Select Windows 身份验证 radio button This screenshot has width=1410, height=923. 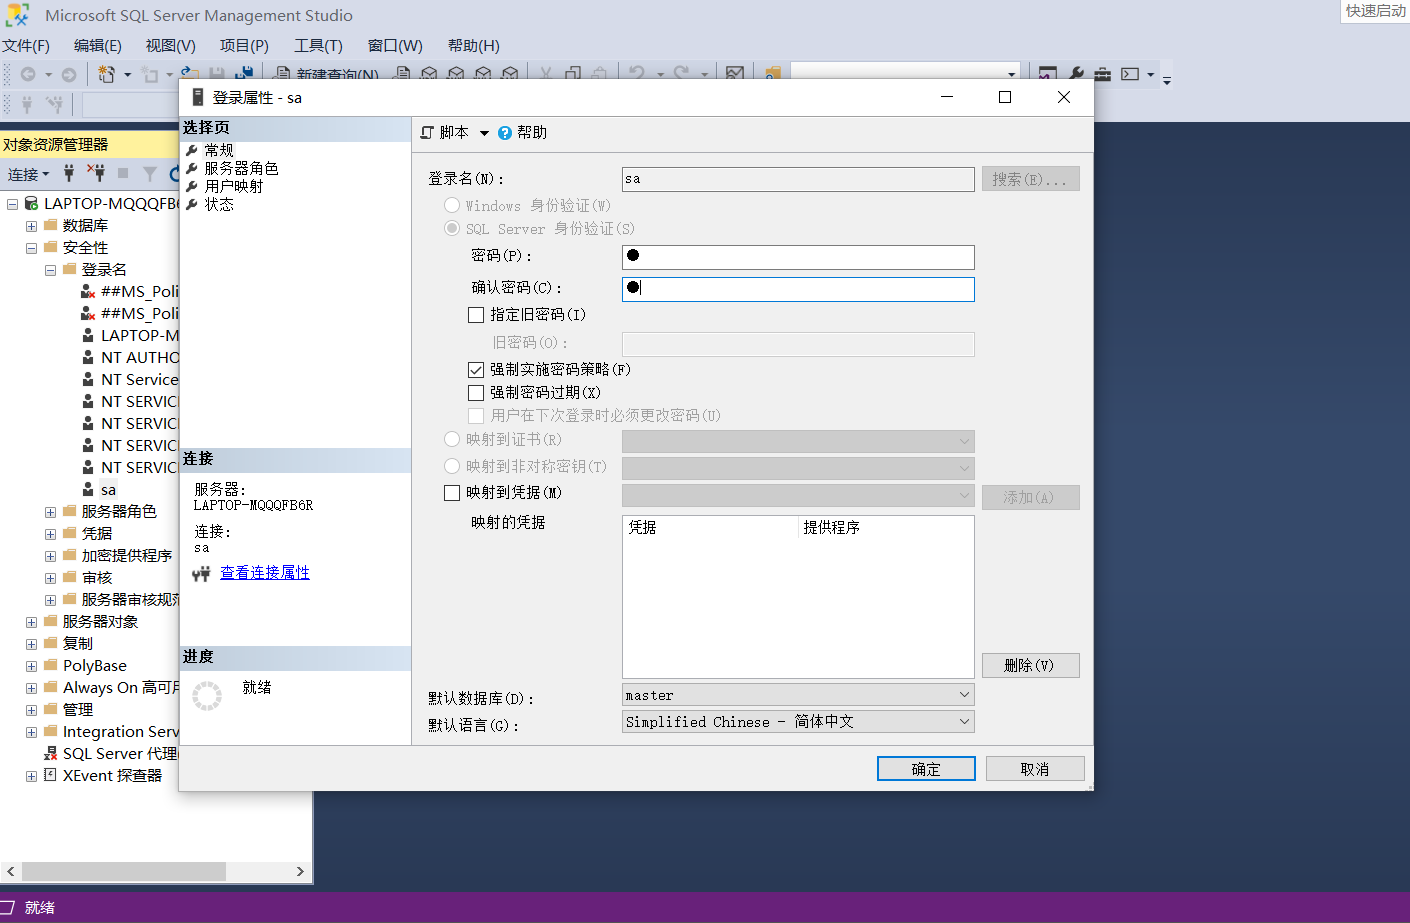coord(452,205)
